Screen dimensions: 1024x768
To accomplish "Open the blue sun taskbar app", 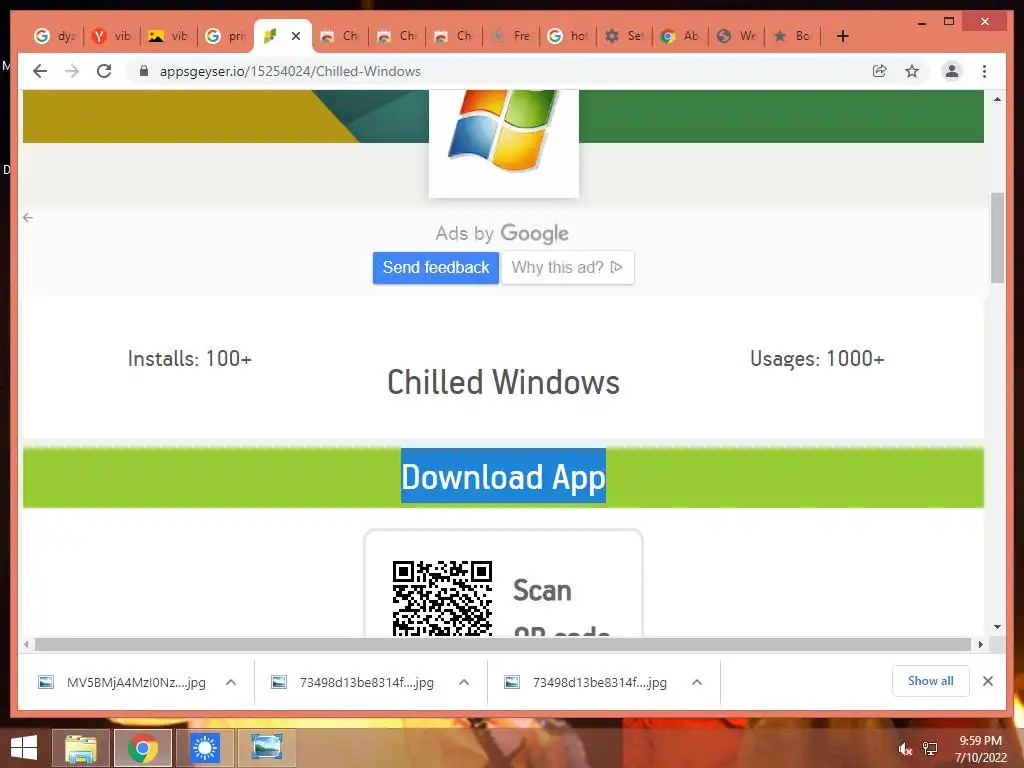I will pyautogui.click(x=205, y=748).
